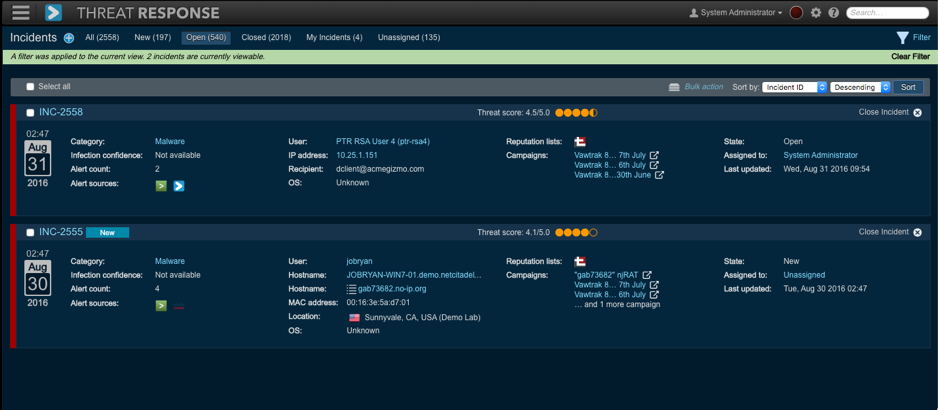Tick the checkbox for INC-2555
The image size is (938, 410).
[30, 233]
